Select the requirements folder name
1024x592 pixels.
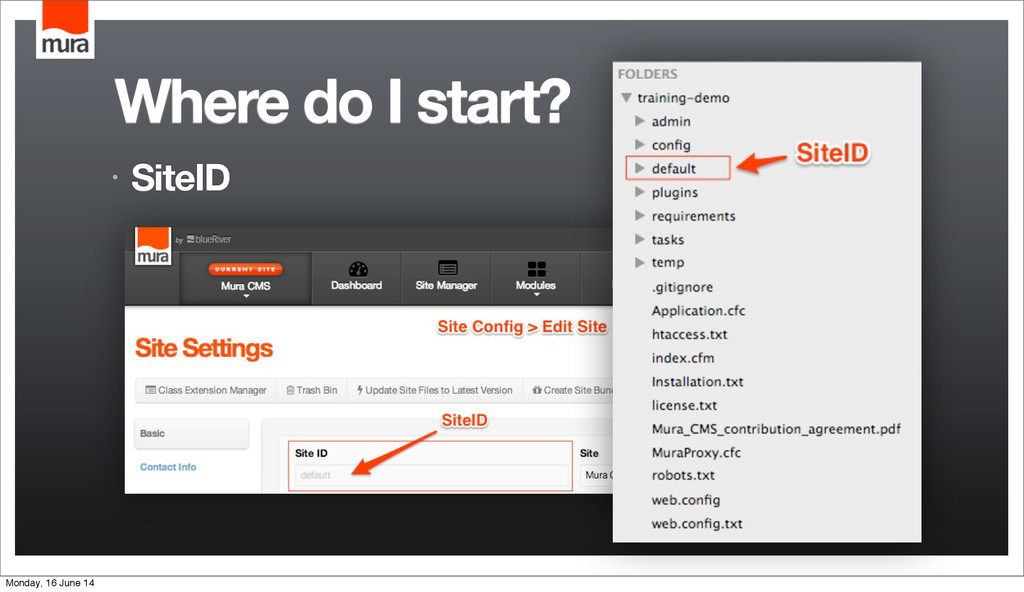click(693, 216)
